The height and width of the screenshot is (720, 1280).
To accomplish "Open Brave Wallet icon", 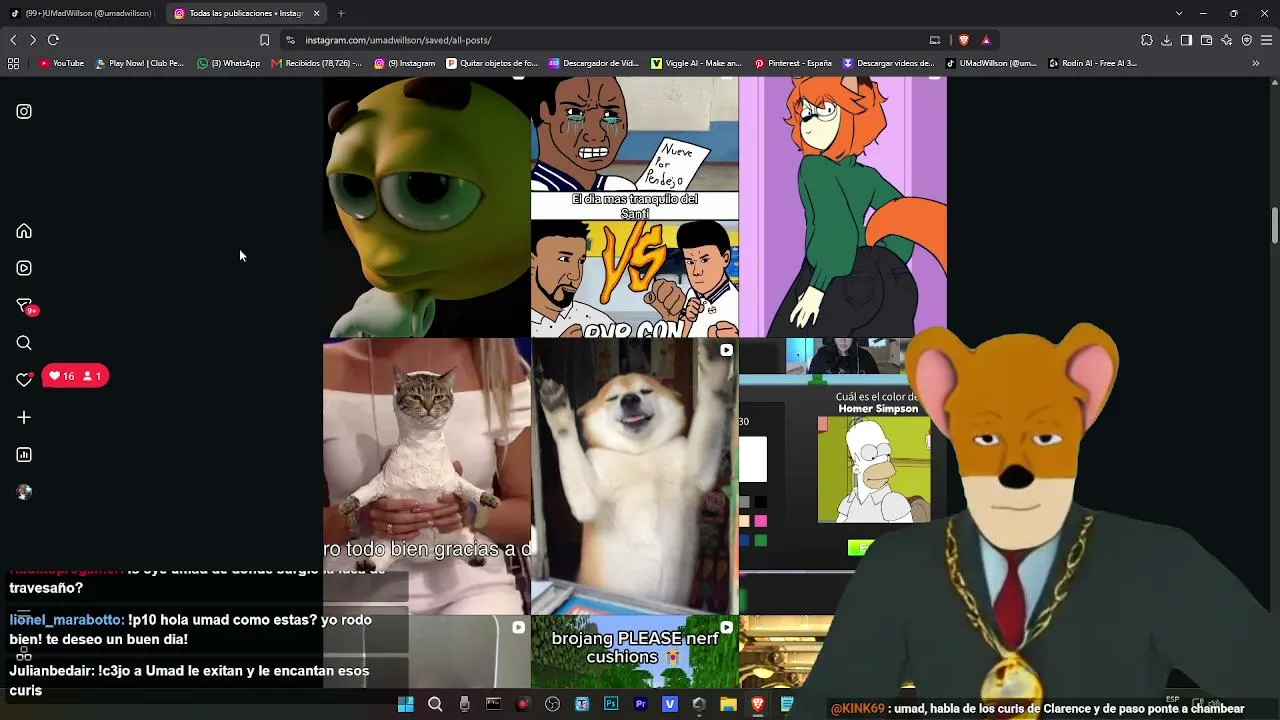I will tap(1206, 40).
